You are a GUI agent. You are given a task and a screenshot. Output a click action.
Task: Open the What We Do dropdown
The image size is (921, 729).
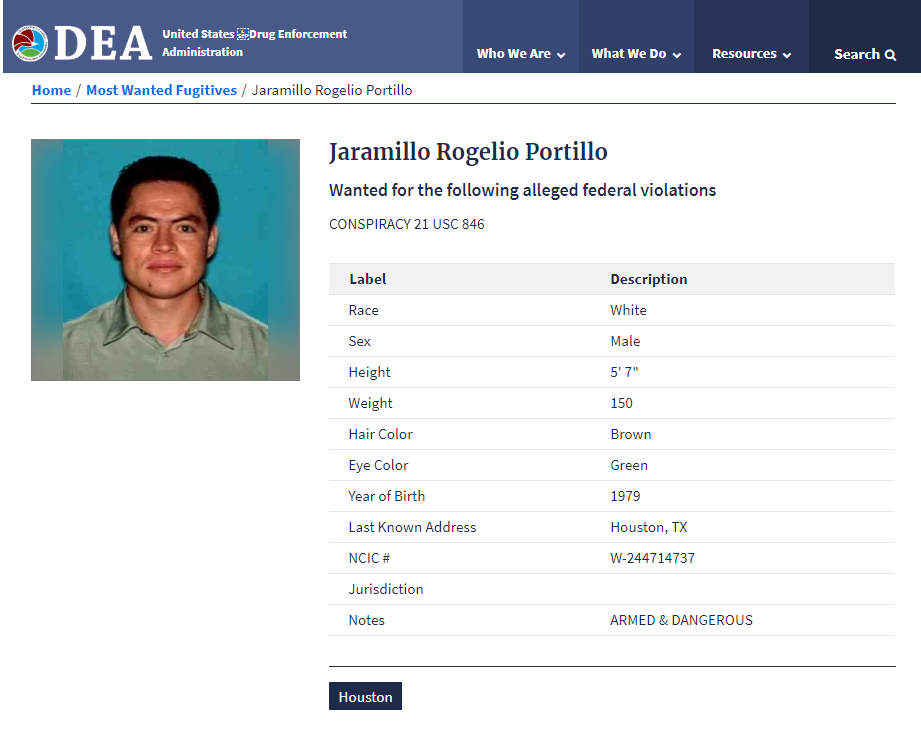[x=636, y=54]
